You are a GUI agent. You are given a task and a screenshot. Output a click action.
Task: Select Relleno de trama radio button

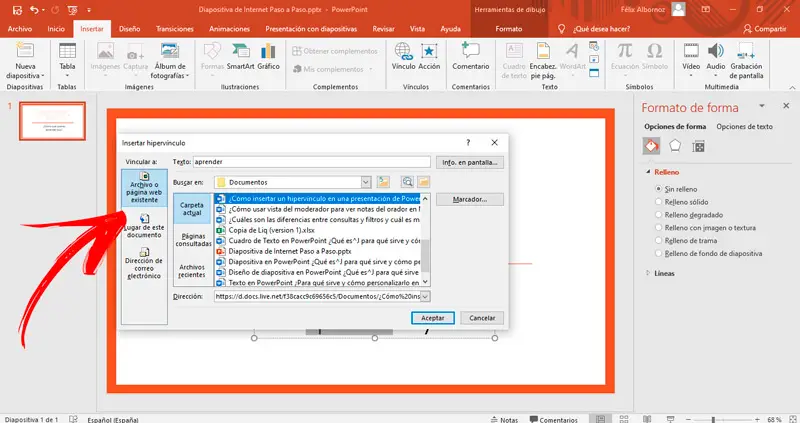(658, 240)
